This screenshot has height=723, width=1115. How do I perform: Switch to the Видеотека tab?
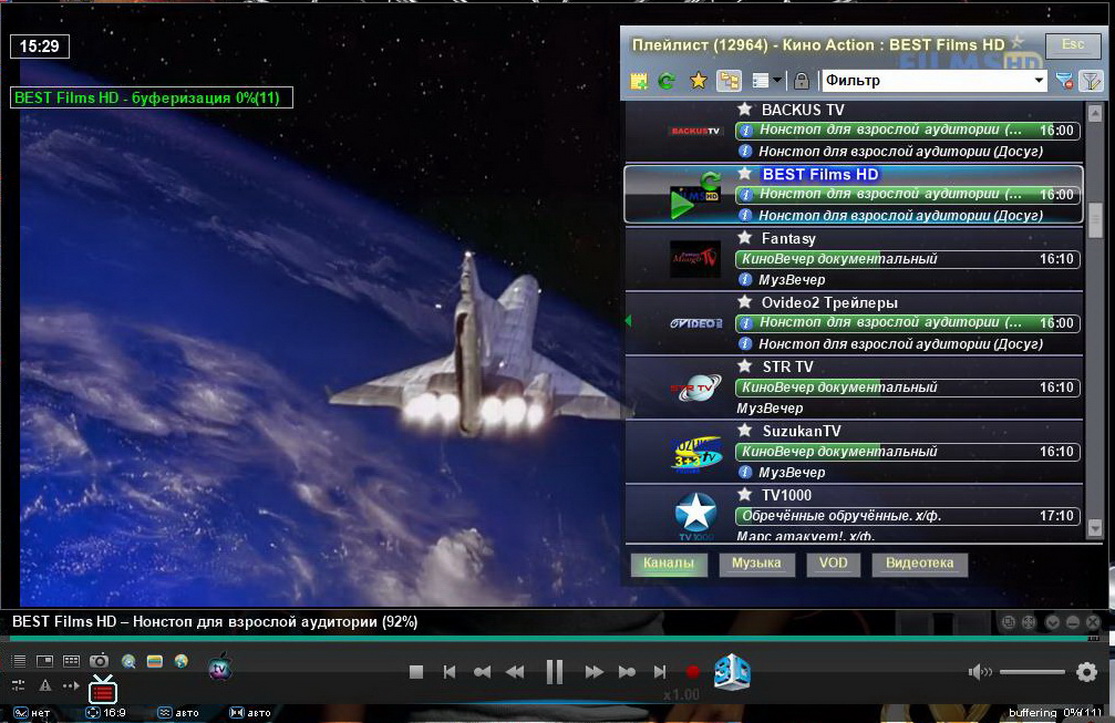coord(919,564)
